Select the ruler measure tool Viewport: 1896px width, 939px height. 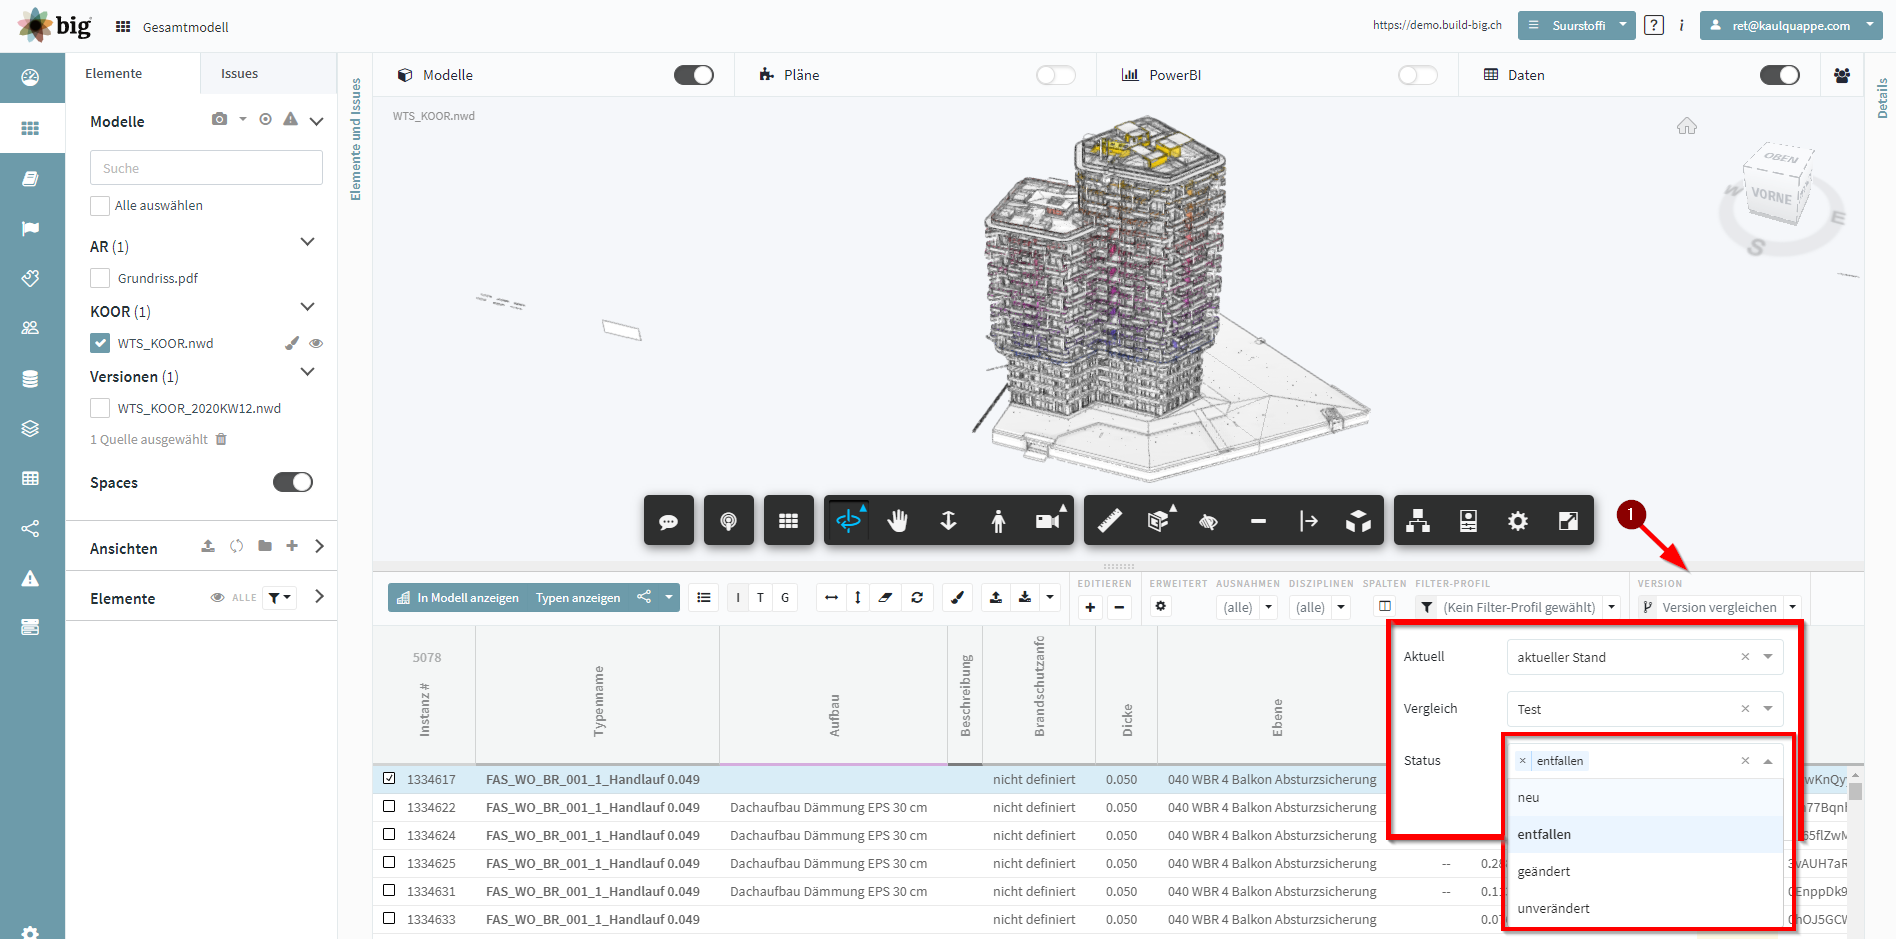point(1109,521)
